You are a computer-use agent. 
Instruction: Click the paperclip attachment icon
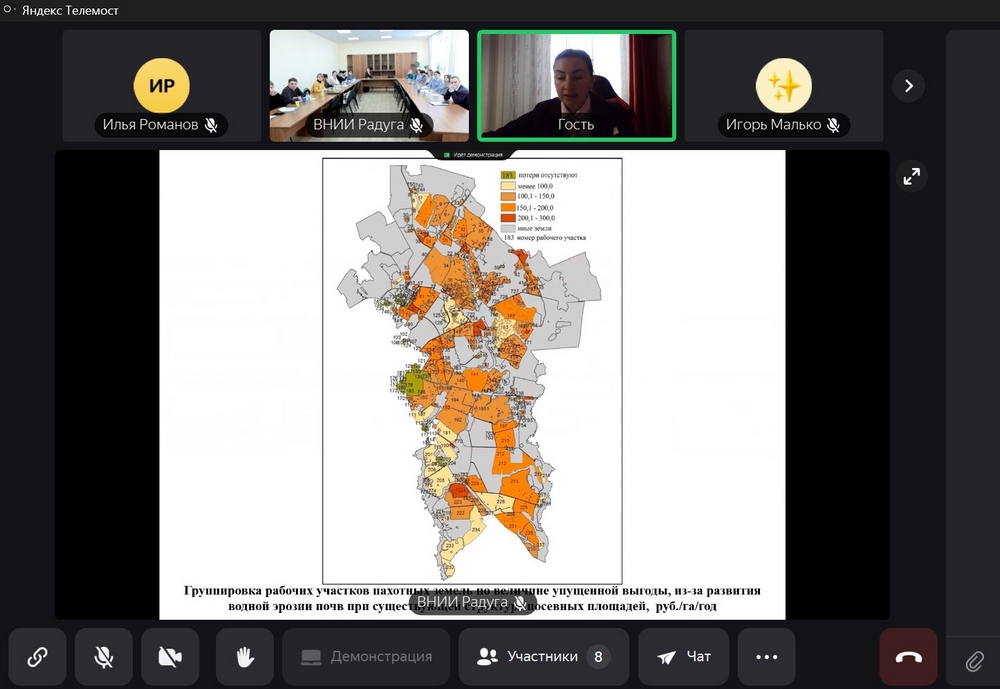pos(974,661)
